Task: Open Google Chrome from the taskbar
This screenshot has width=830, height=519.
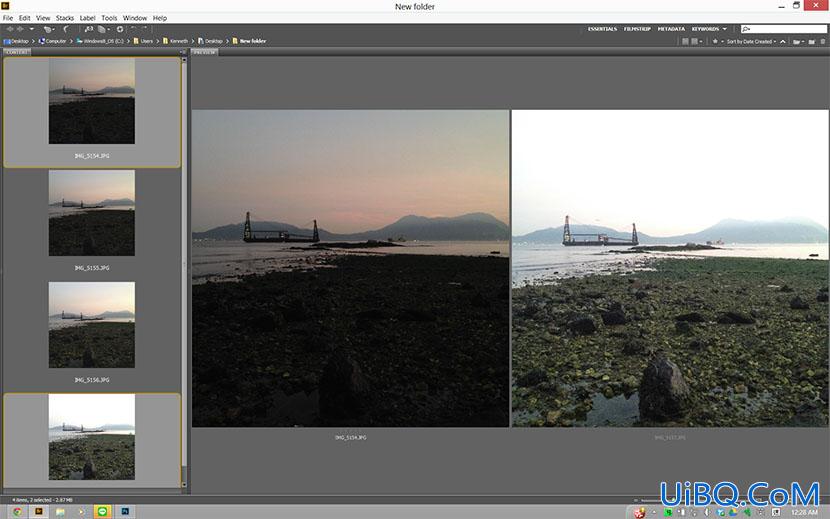Action: [x=17, y=512]
